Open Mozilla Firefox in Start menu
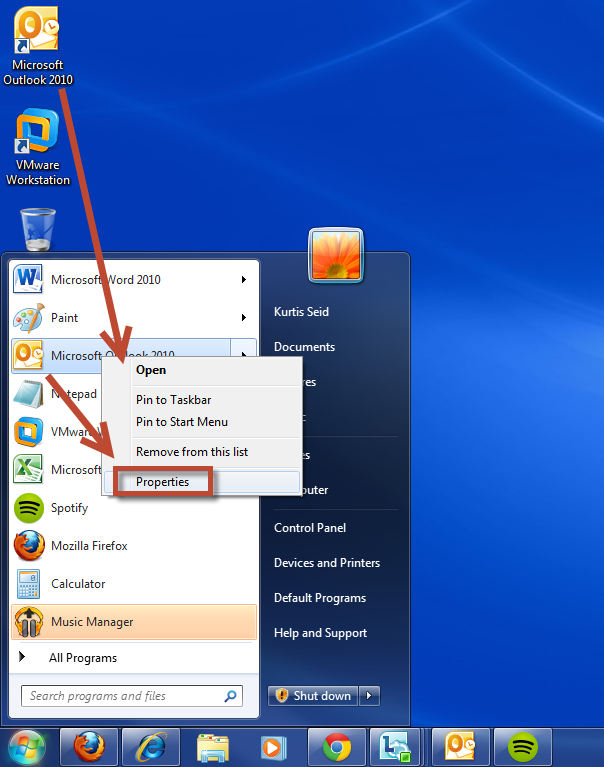The width and height of the screenshot is (604, 767). (x=88, y=546)
